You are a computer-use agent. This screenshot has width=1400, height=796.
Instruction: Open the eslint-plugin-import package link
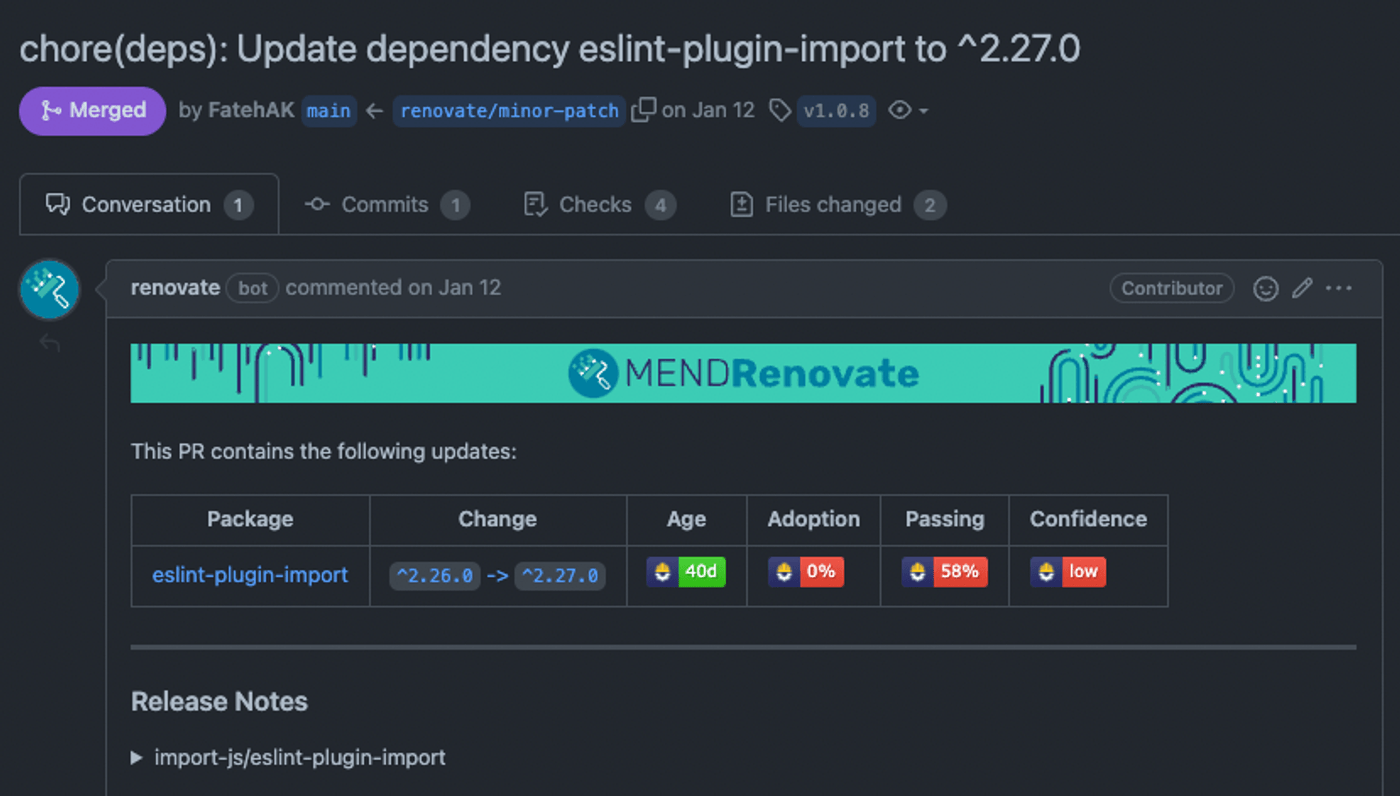click(249, 575)
